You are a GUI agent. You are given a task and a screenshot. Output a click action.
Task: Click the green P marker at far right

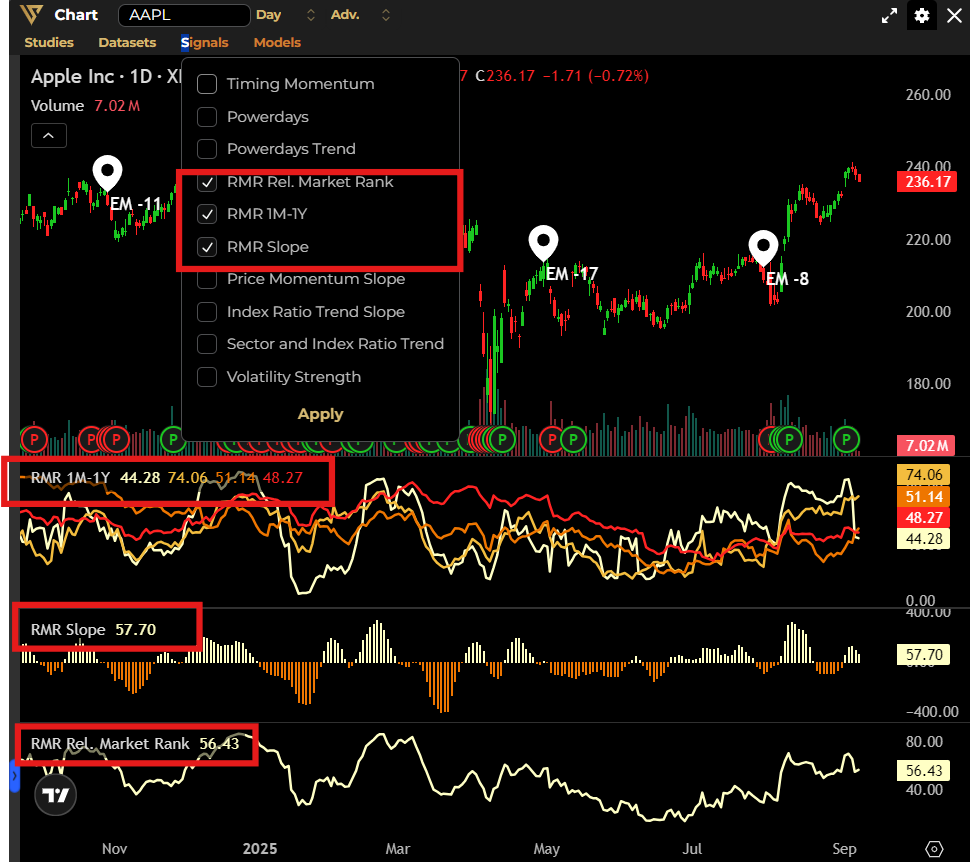point(846,440)
